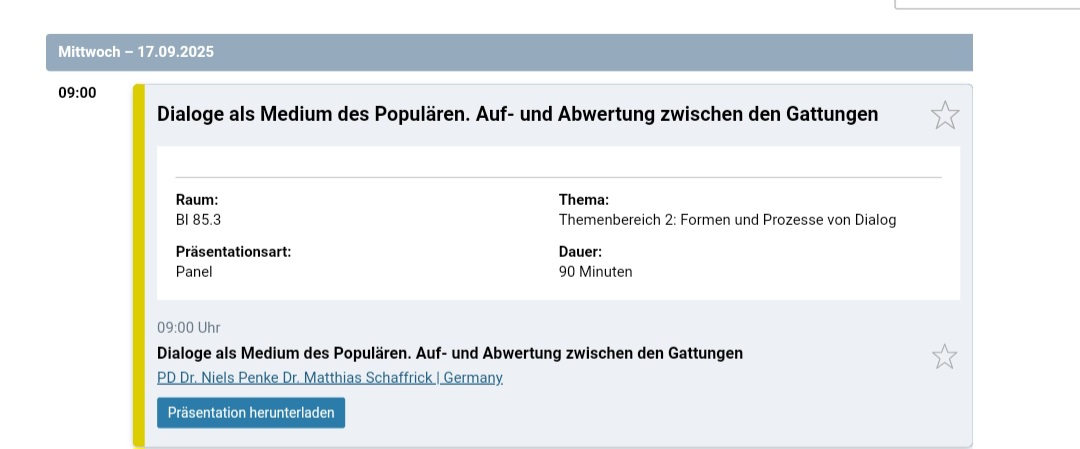Open the Niels Penke and Matthias Schaffrick link
Screen dimensions: 1080x449
pos(330,378)
